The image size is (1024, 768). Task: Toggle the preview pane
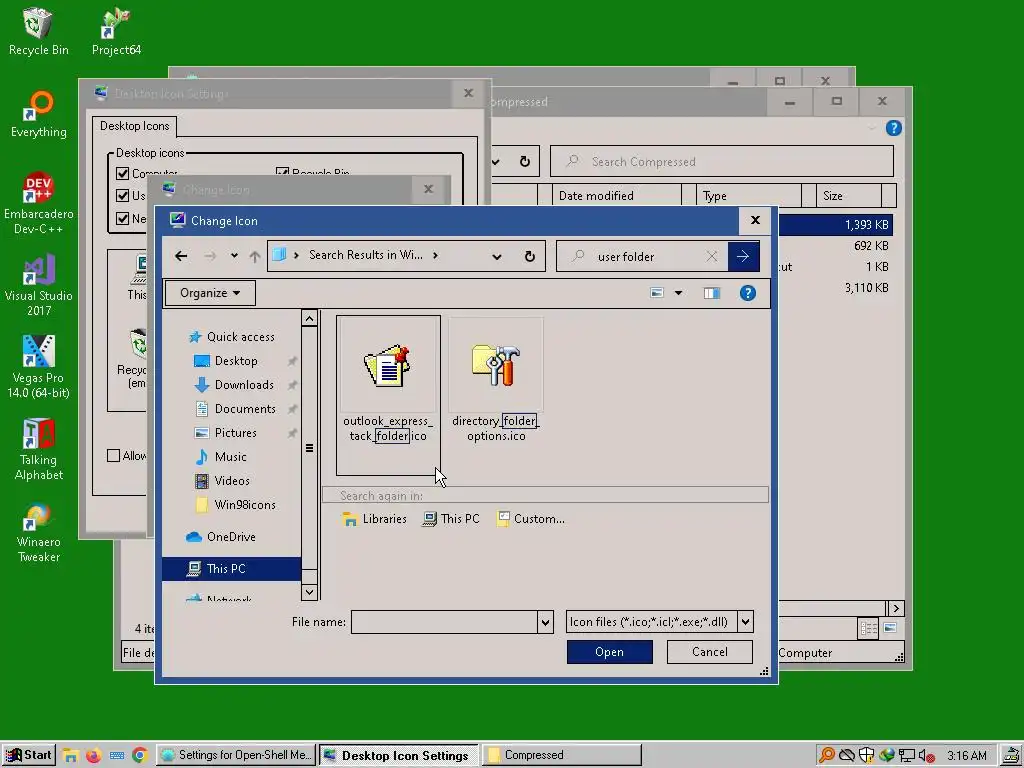point(711,293)
